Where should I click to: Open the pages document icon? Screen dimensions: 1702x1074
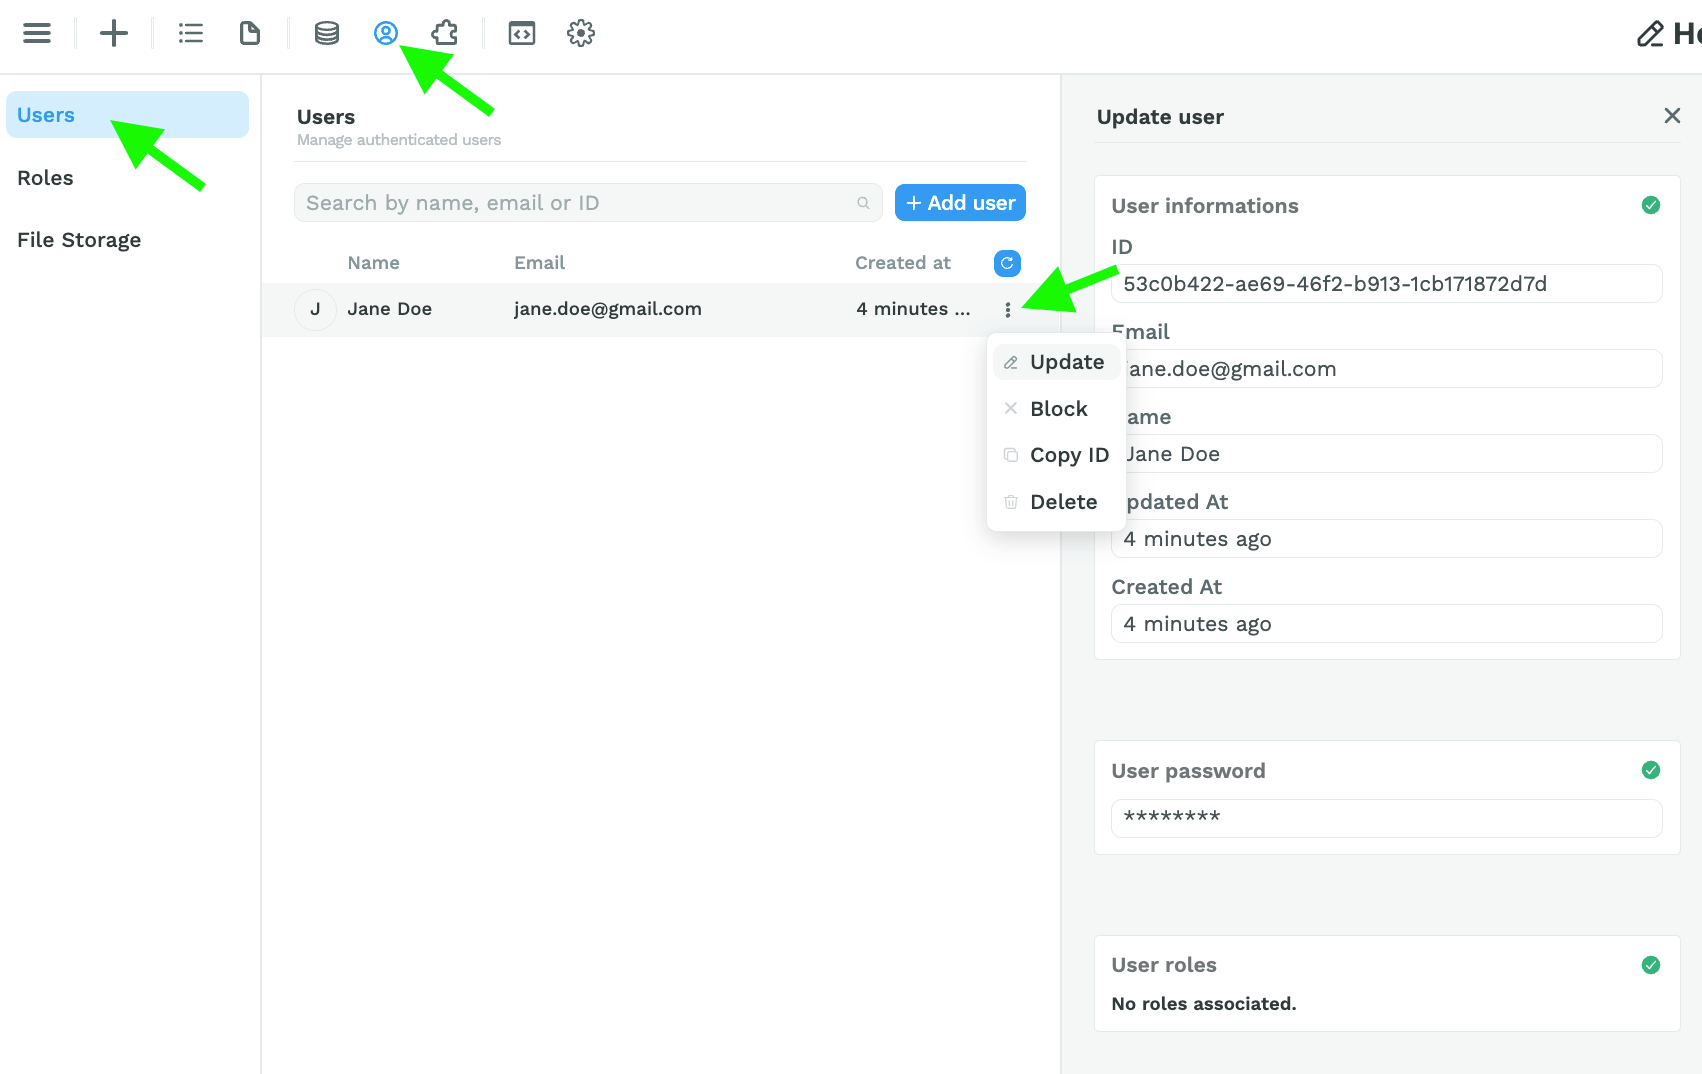pos(250,33)
